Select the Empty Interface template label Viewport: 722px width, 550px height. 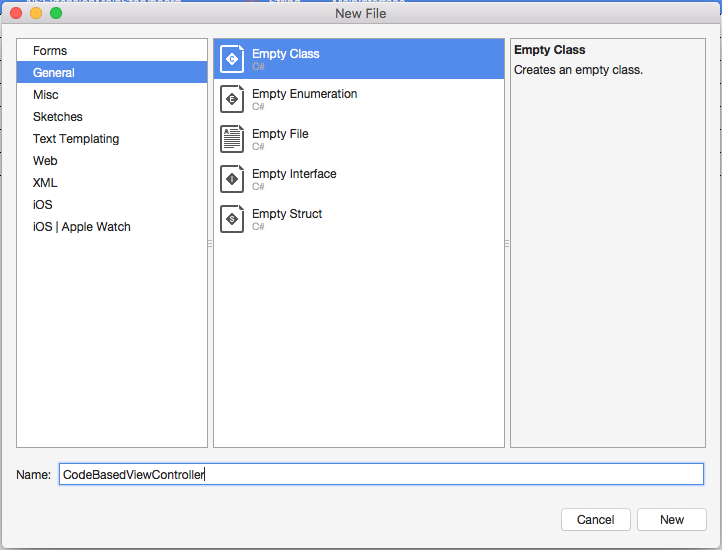294,174
